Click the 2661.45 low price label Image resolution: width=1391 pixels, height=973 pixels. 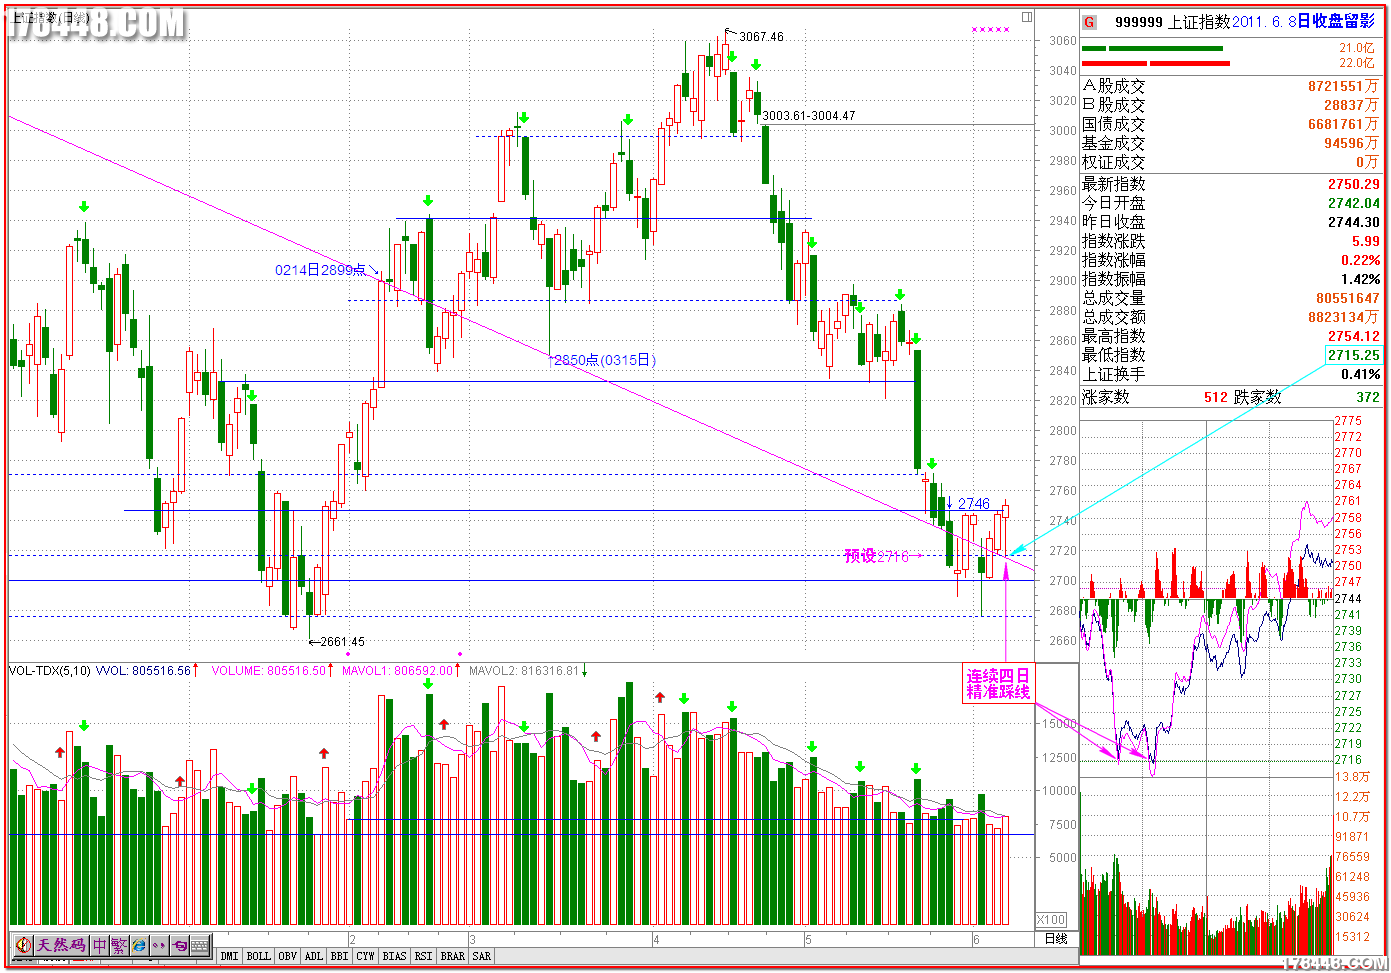point(342,642)
